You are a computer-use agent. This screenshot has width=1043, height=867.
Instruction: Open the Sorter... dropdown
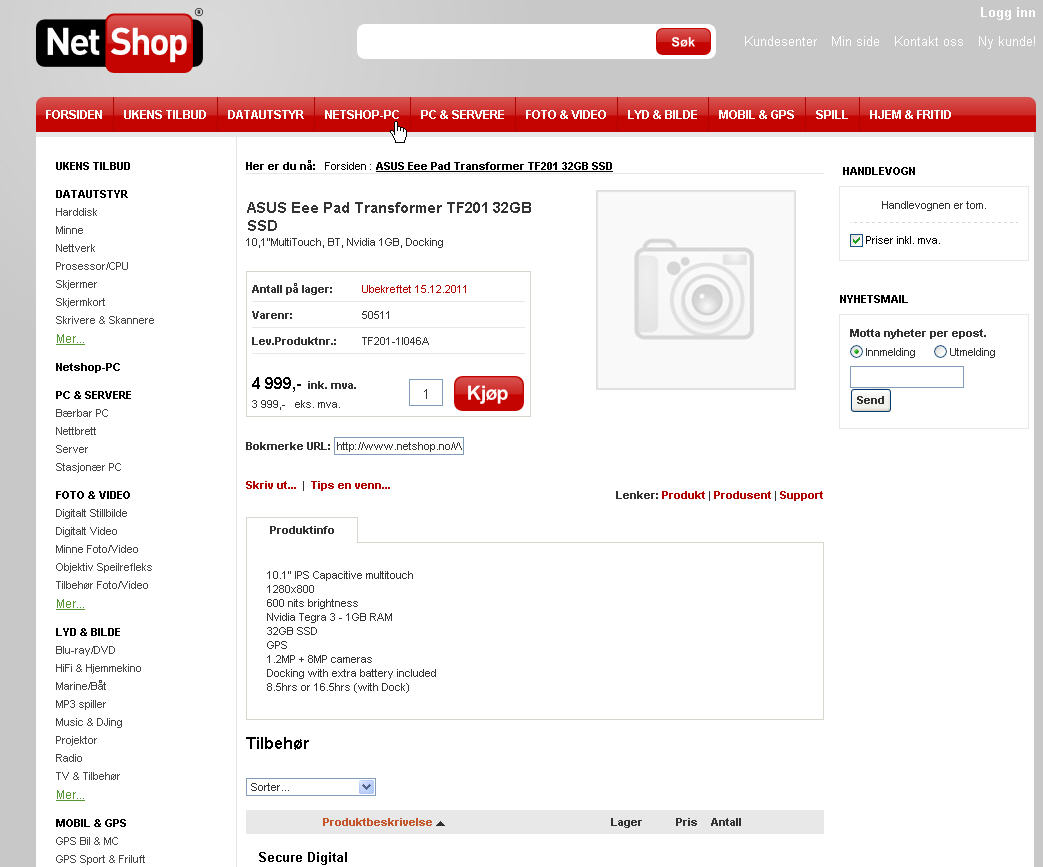(311, 787)
